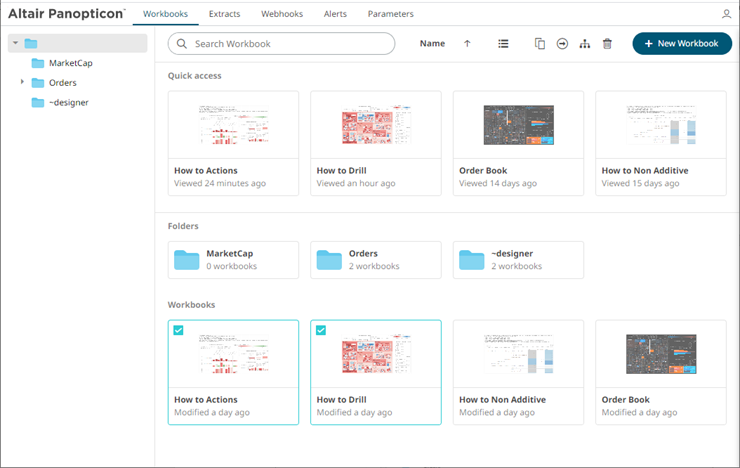The width and height of the screenshot is (740, 468).
Task: Click the New Workbook button
Action: pos(681,44)
